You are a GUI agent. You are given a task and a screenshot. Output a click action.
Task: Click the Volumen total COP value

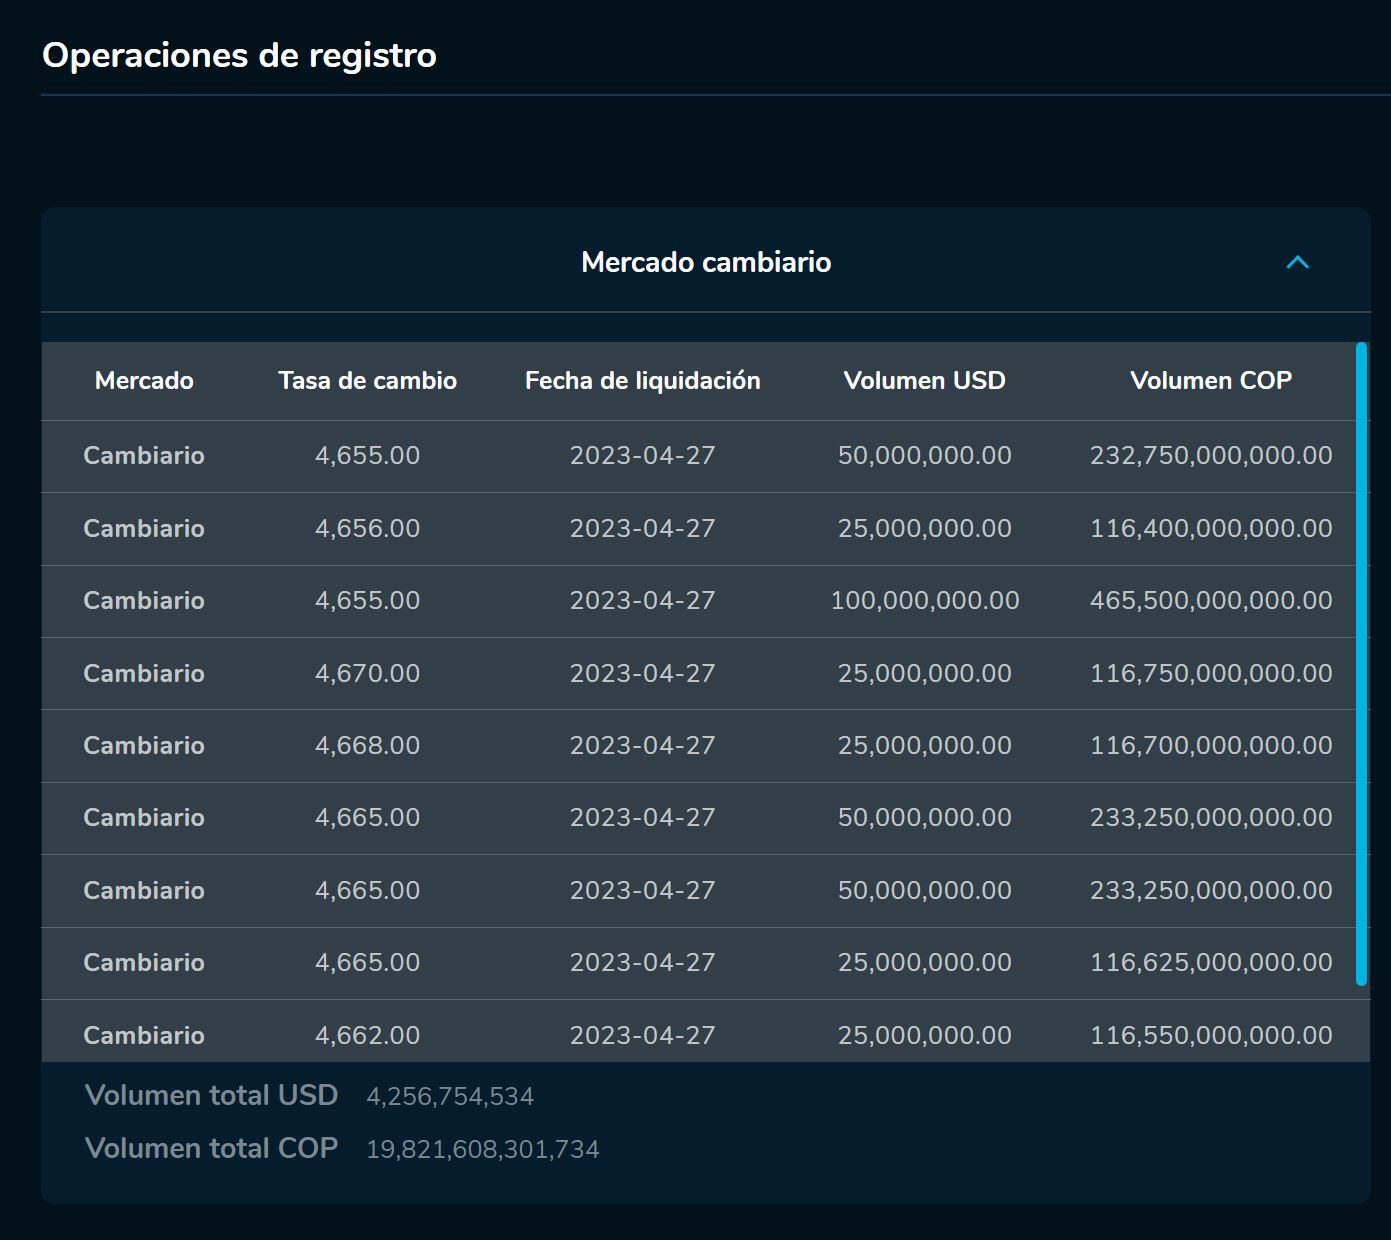tap(482, 1150)
